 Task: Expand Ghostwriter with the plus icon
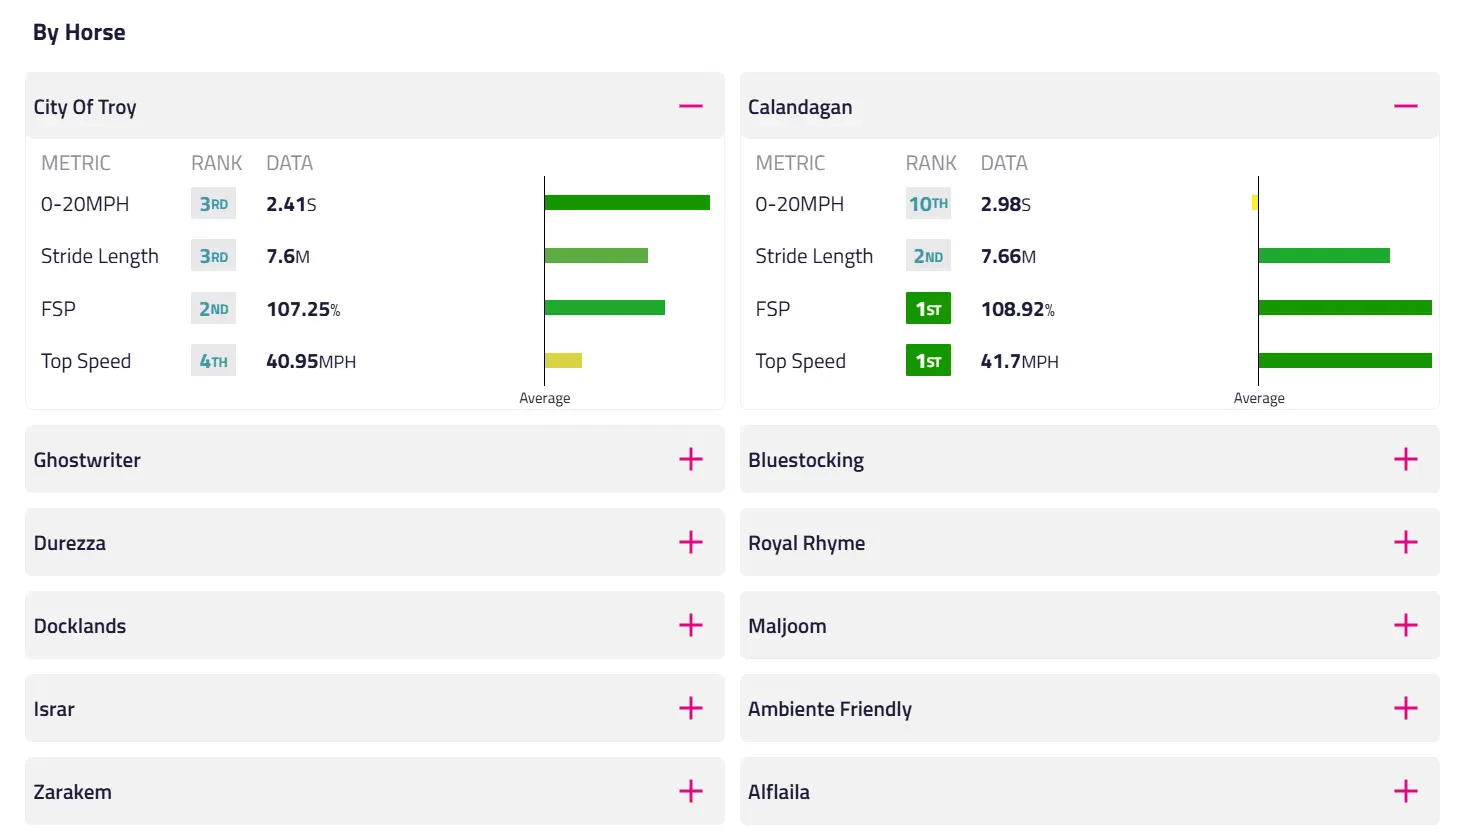(x=691, y=459)
